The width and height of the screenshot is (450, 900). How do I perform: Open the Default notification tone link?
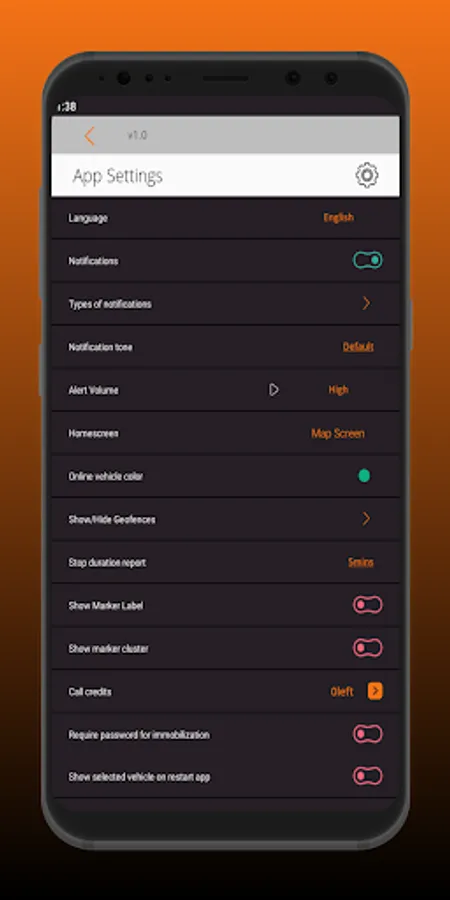pos(358,347)
